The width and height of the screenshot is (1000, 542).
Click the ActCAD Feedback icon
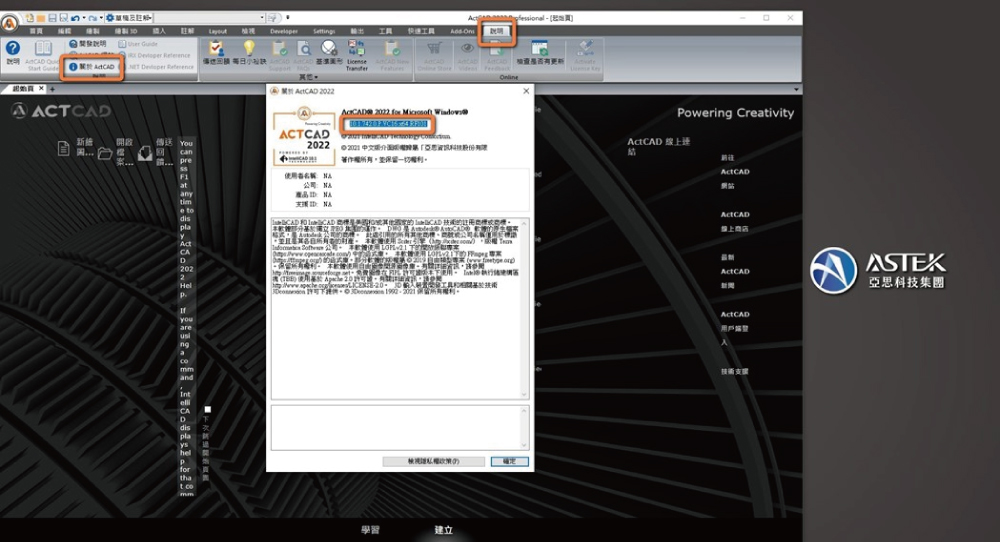497,55
